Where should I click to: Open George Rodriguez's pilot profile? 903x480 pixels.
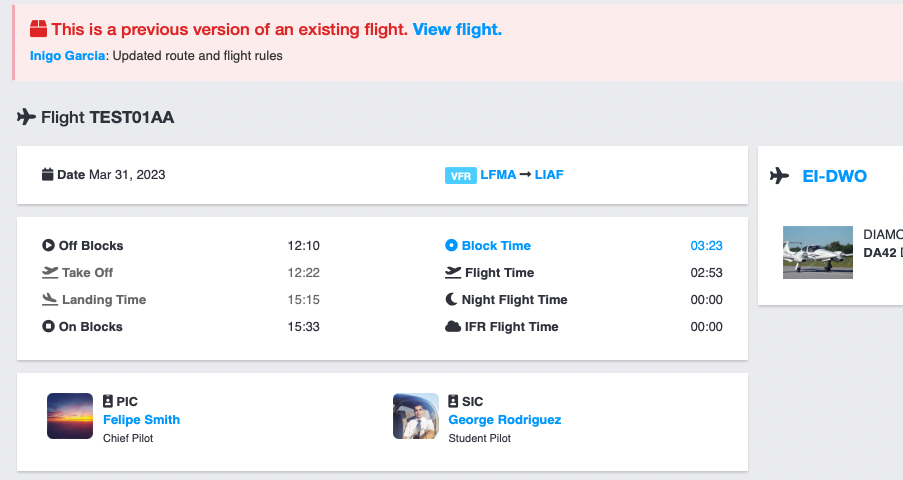[504, 420]
